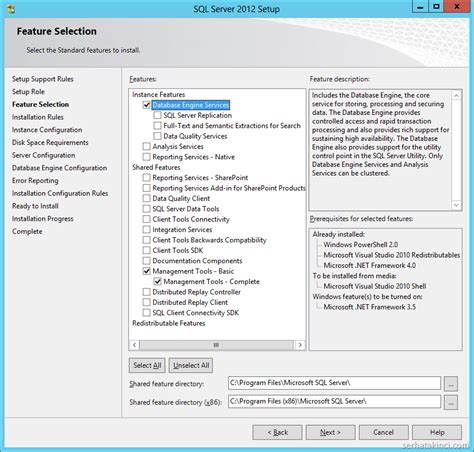Select Error Reporting step
474x452 pixels.
pyautogui.click(x=35, y=180)
